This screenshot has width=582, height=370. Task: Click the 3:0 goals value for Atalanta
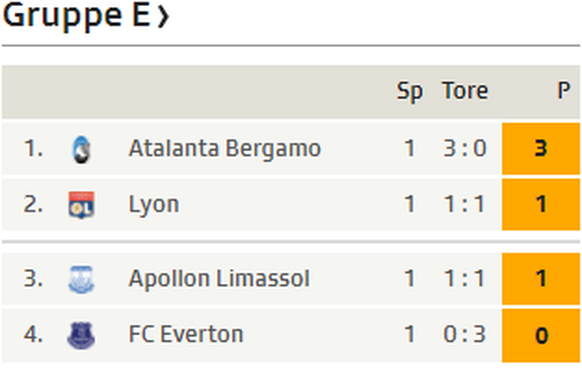[x=465, y=148]
